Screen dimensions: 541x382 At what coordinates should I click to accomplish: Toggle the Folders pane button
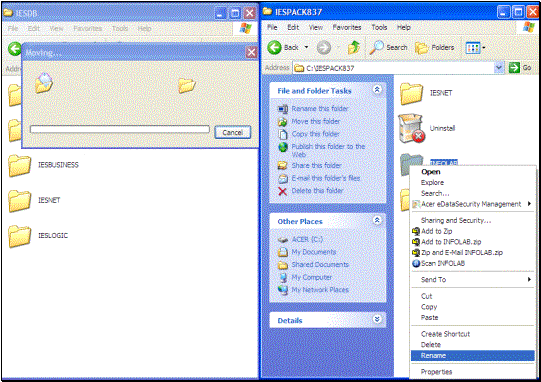tap(434, 48)
